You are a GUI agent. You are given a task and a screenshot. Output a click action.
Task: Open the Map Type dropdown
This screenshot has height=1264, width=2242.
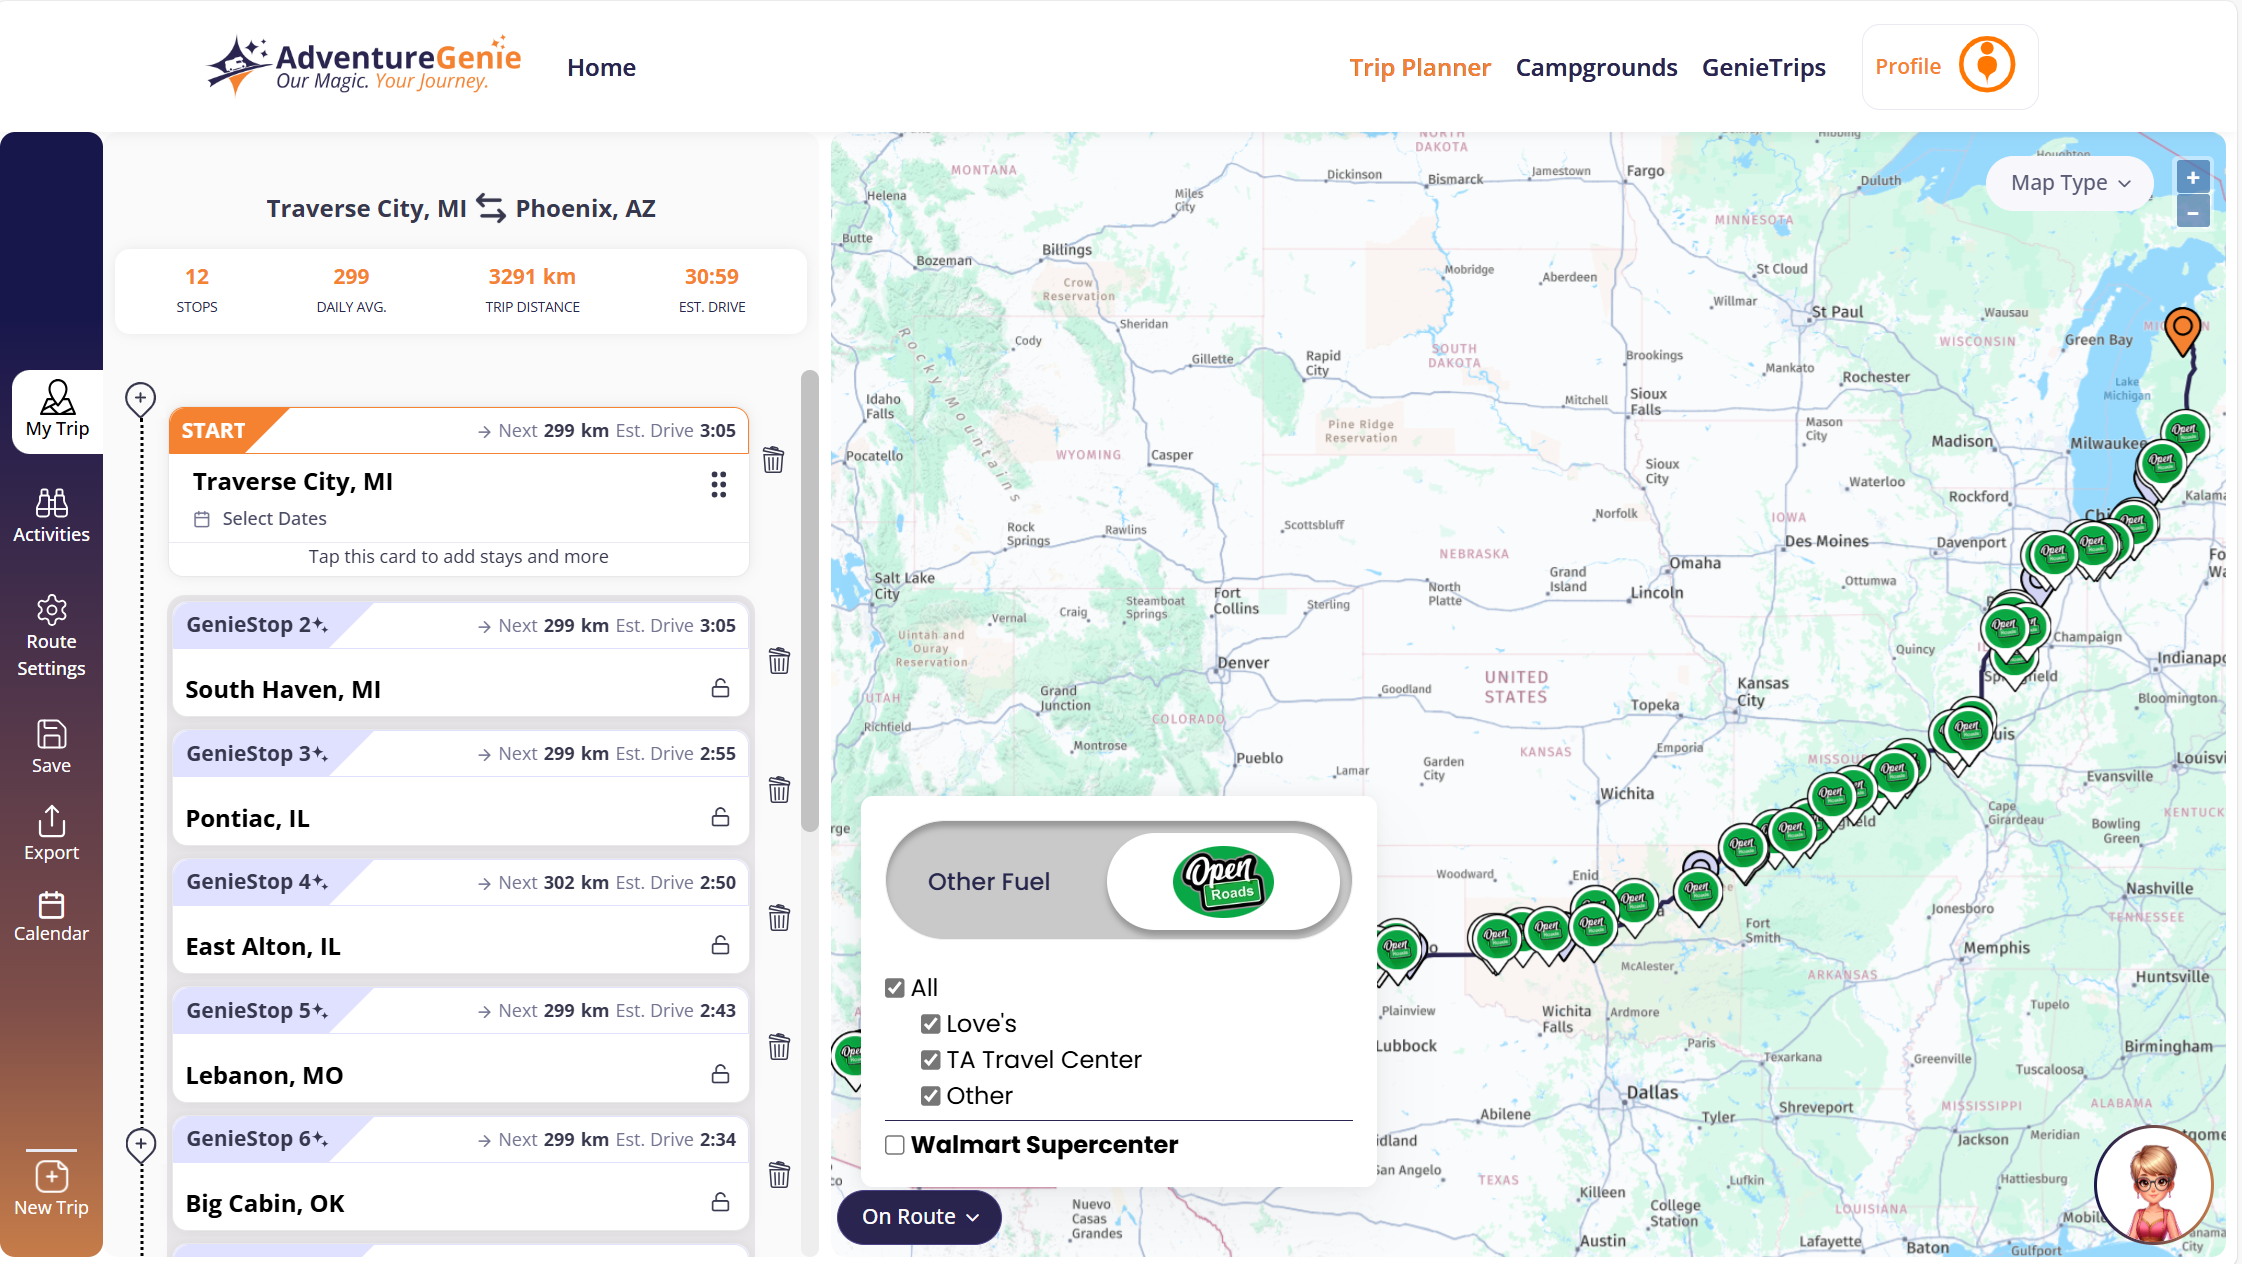pyautogui.click(x=2070, y=183)
